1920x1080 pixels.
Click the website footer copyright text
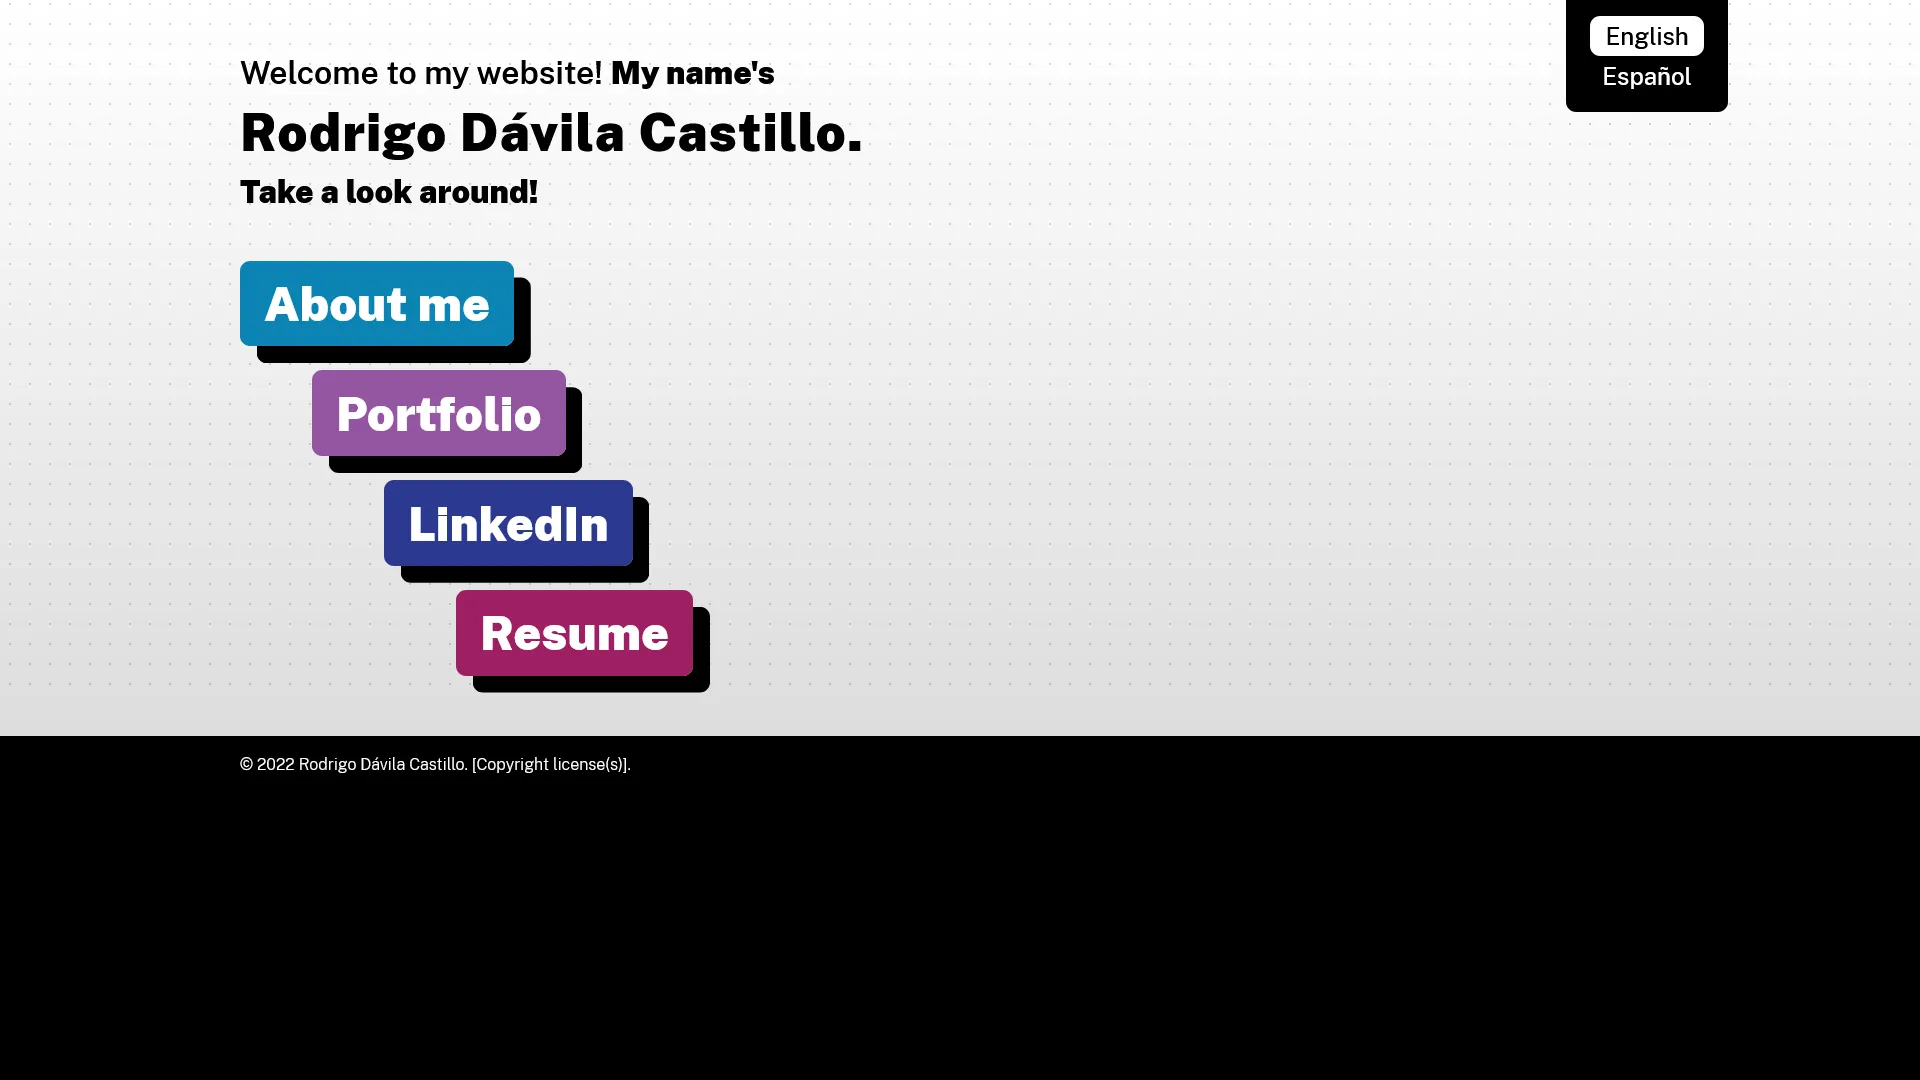(x=435, y=764)
